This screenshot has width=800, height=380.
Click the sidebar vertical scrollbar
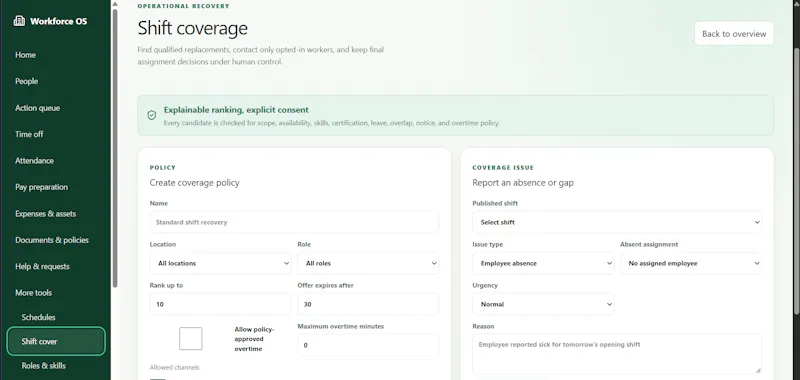click(115, 148)
